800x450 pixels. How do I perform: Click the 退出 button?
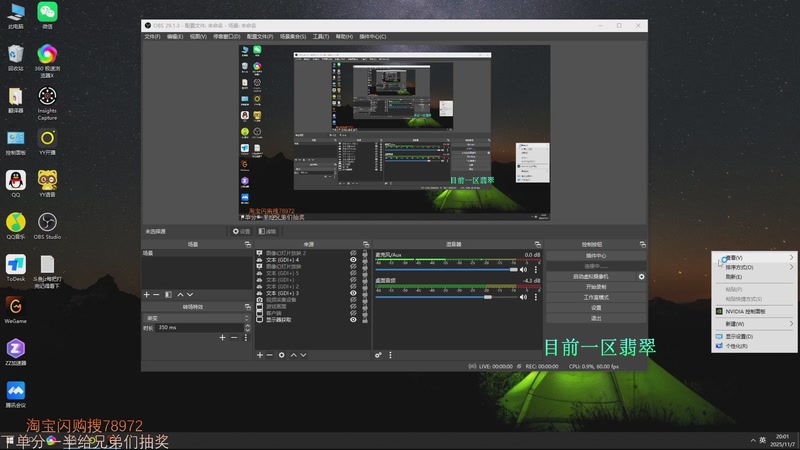595,318
